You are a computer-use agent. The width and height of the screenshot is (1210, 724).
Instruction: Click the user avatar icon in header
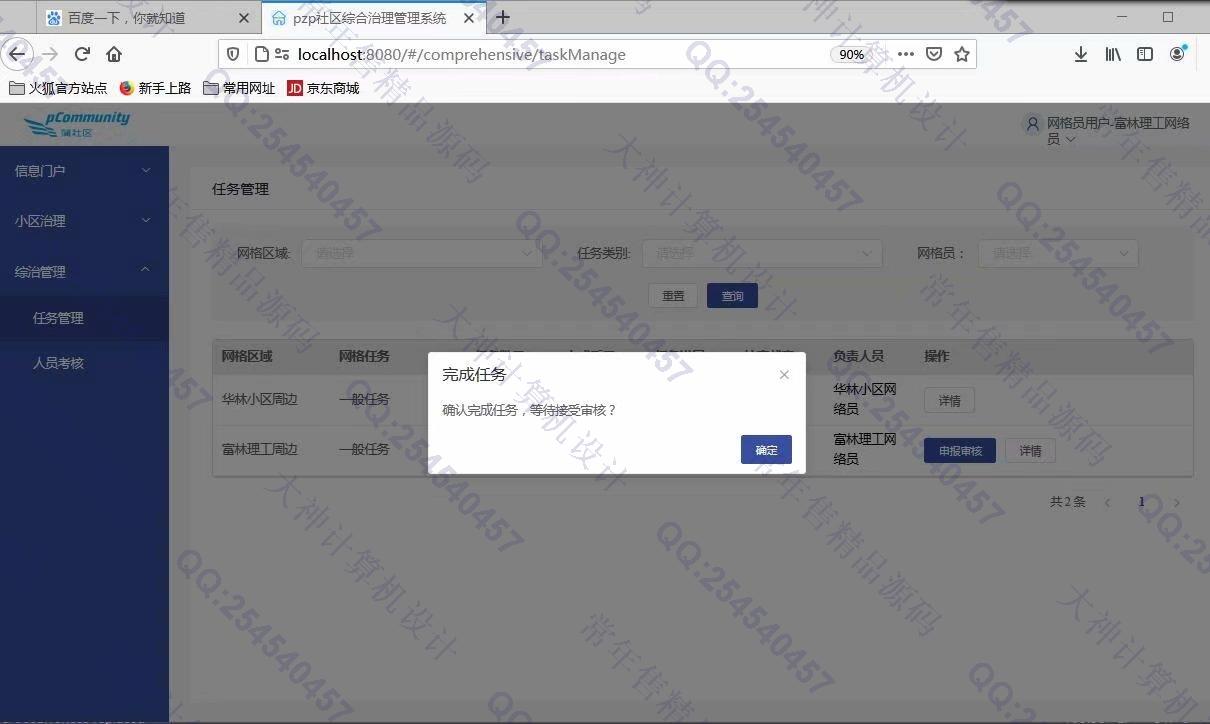click(1033, 124)
